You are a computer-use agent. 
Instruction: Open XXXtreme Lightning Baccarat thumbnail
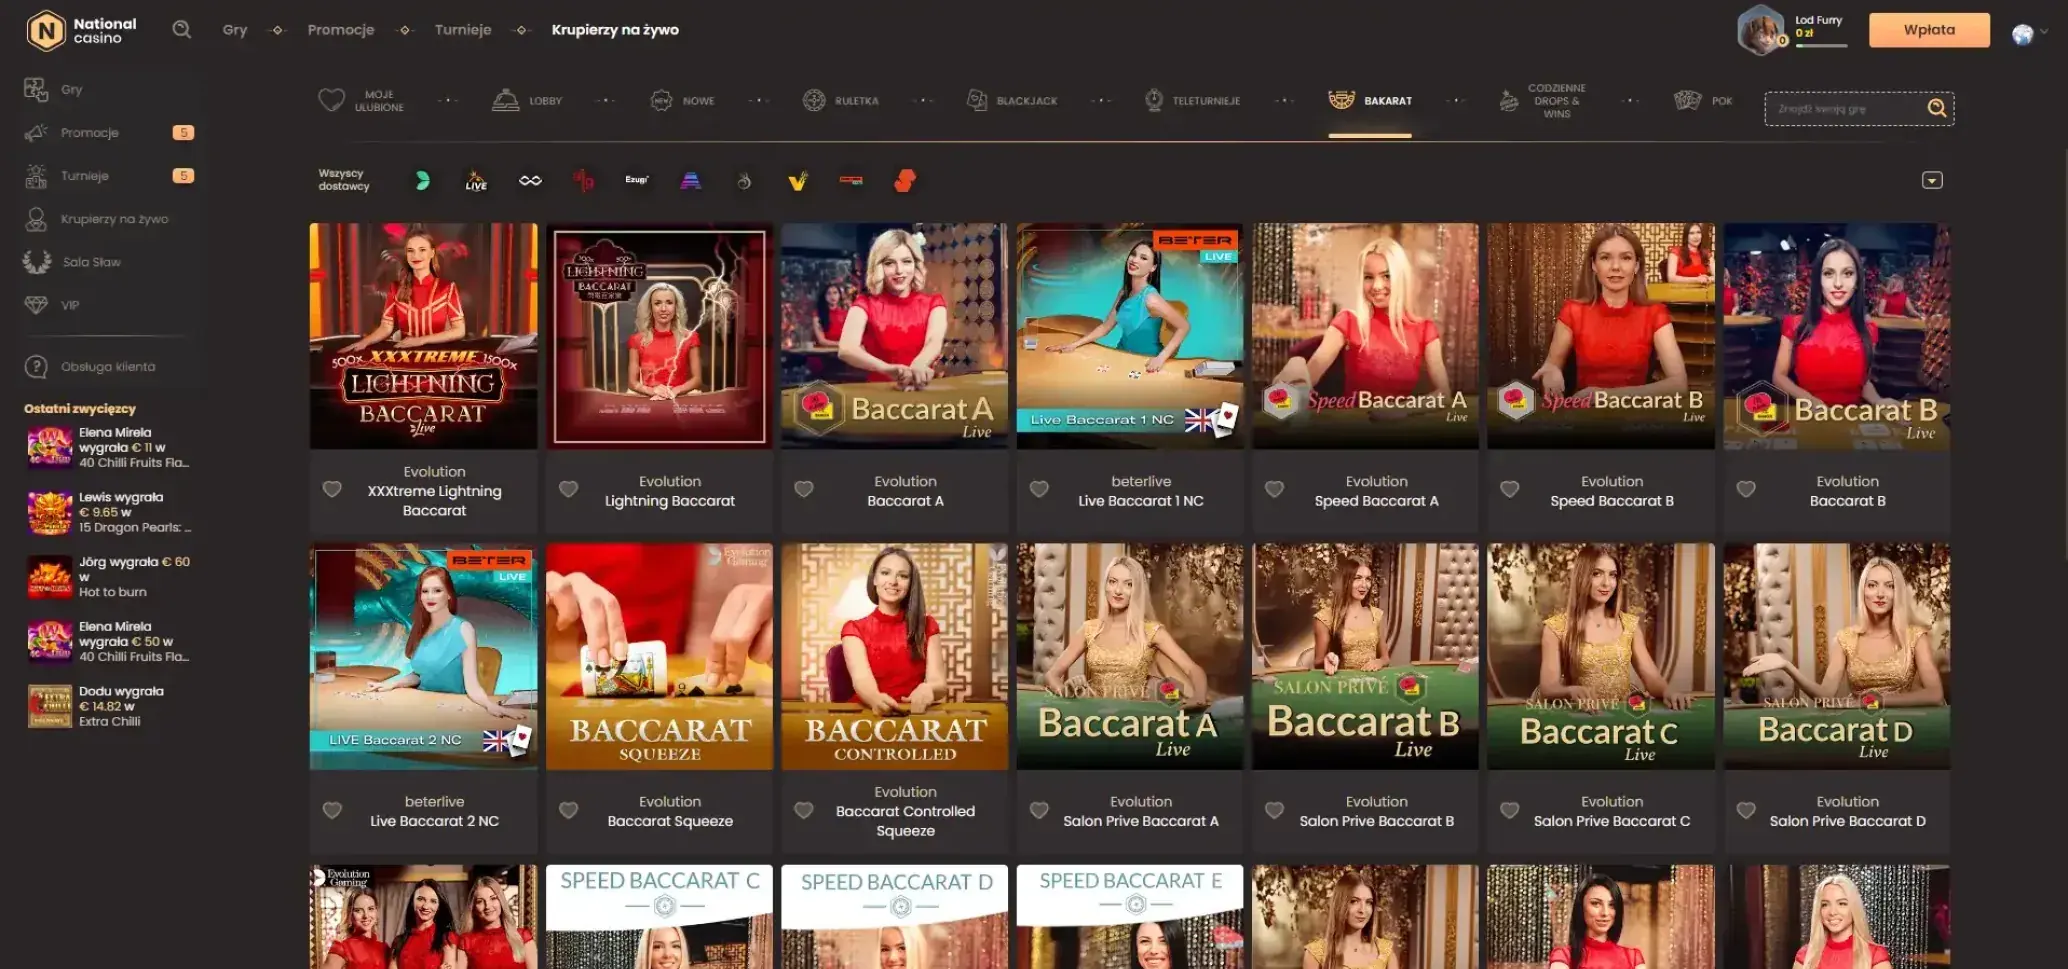point(423,336)
